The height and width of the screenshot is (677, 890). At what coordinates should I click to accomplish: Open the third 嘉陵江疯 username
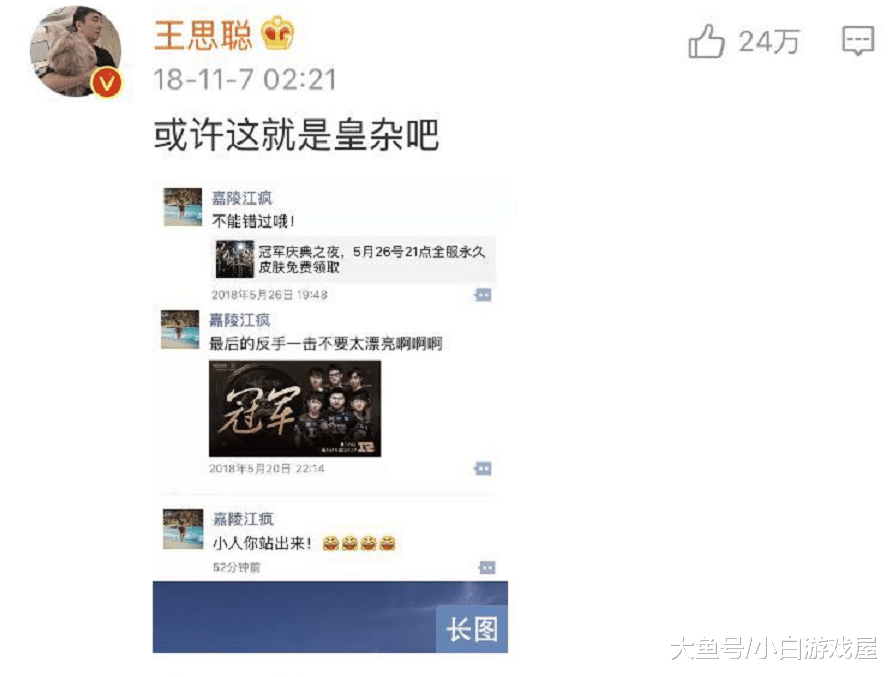tap(243, 519)
